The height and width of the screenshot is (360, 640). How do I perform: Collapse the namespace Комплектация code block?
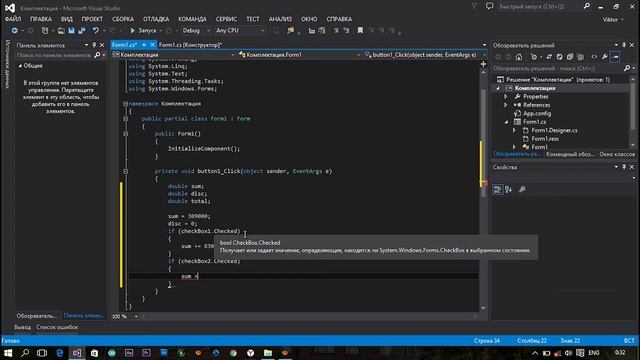tap(126, 104)
